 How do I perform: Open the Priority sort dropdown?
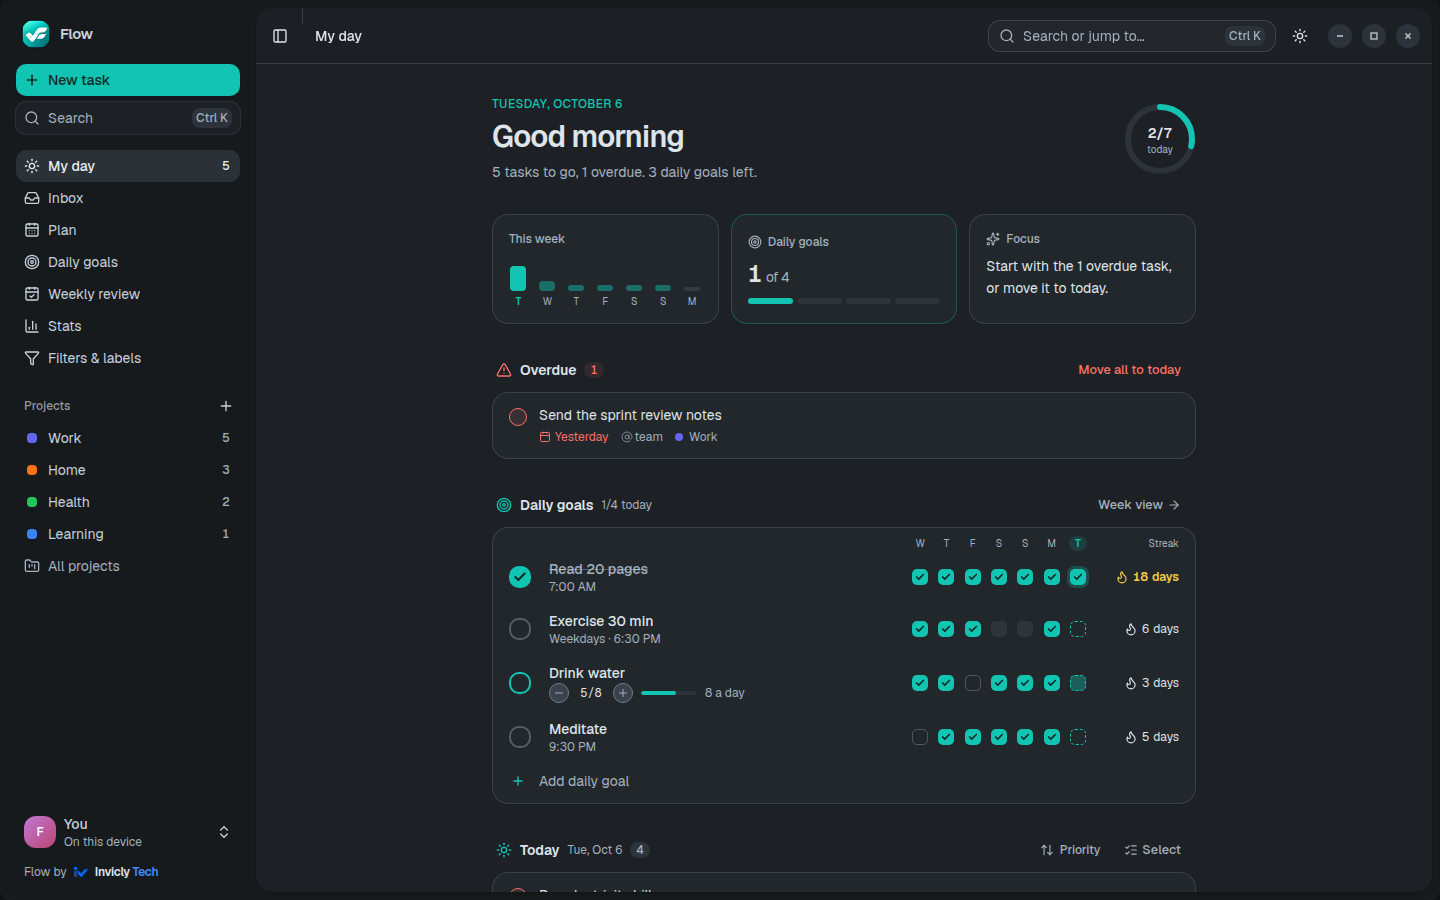(x=1070, y=850)
